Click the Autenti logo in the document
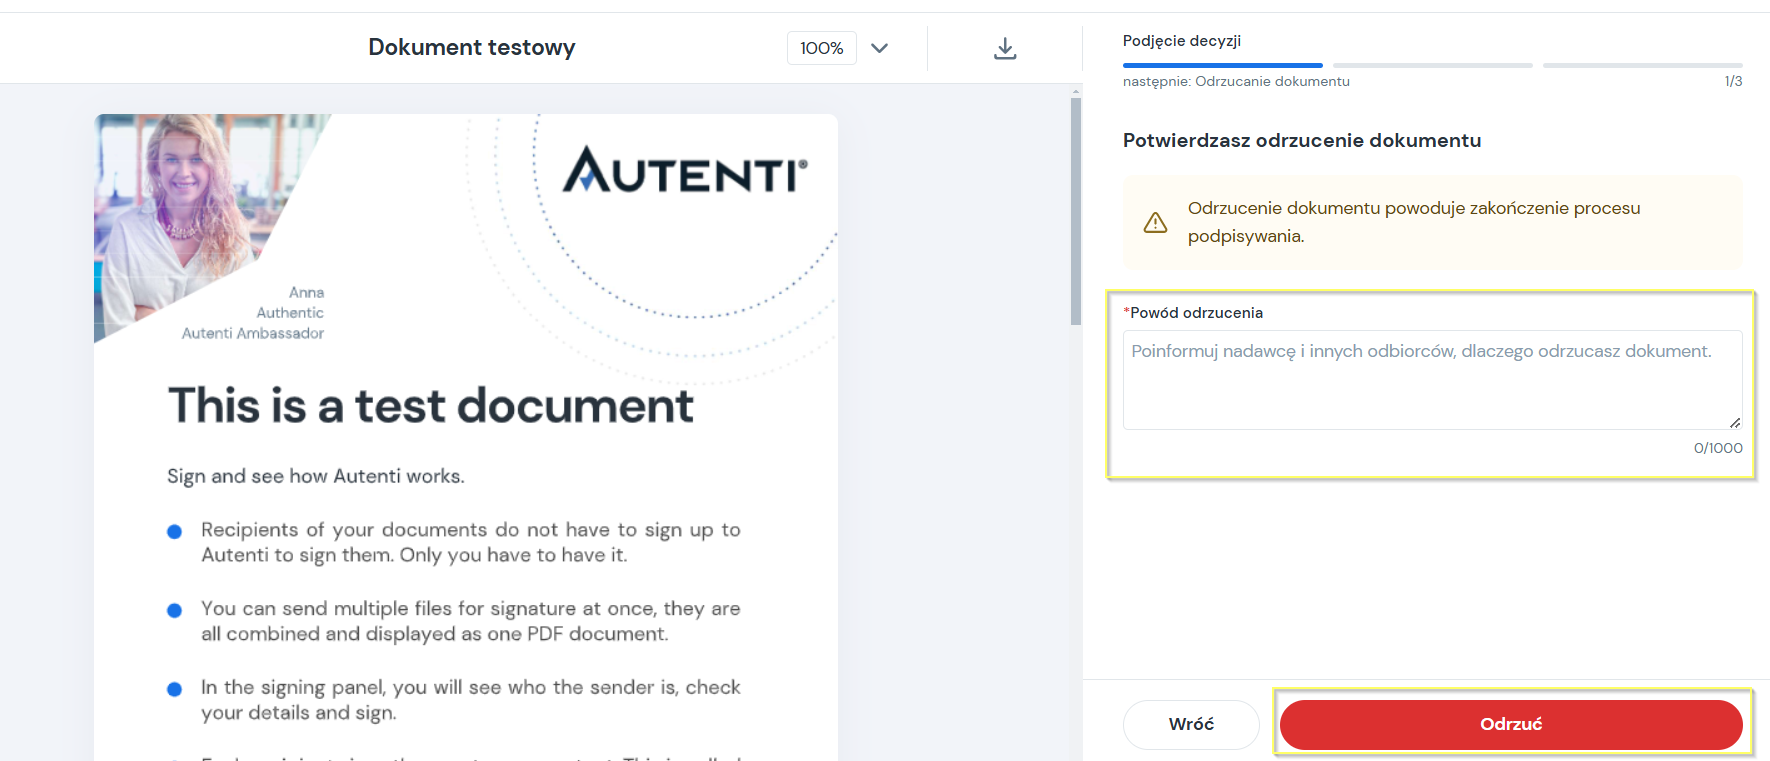The image size is (1770, 761). coord(685,170)
